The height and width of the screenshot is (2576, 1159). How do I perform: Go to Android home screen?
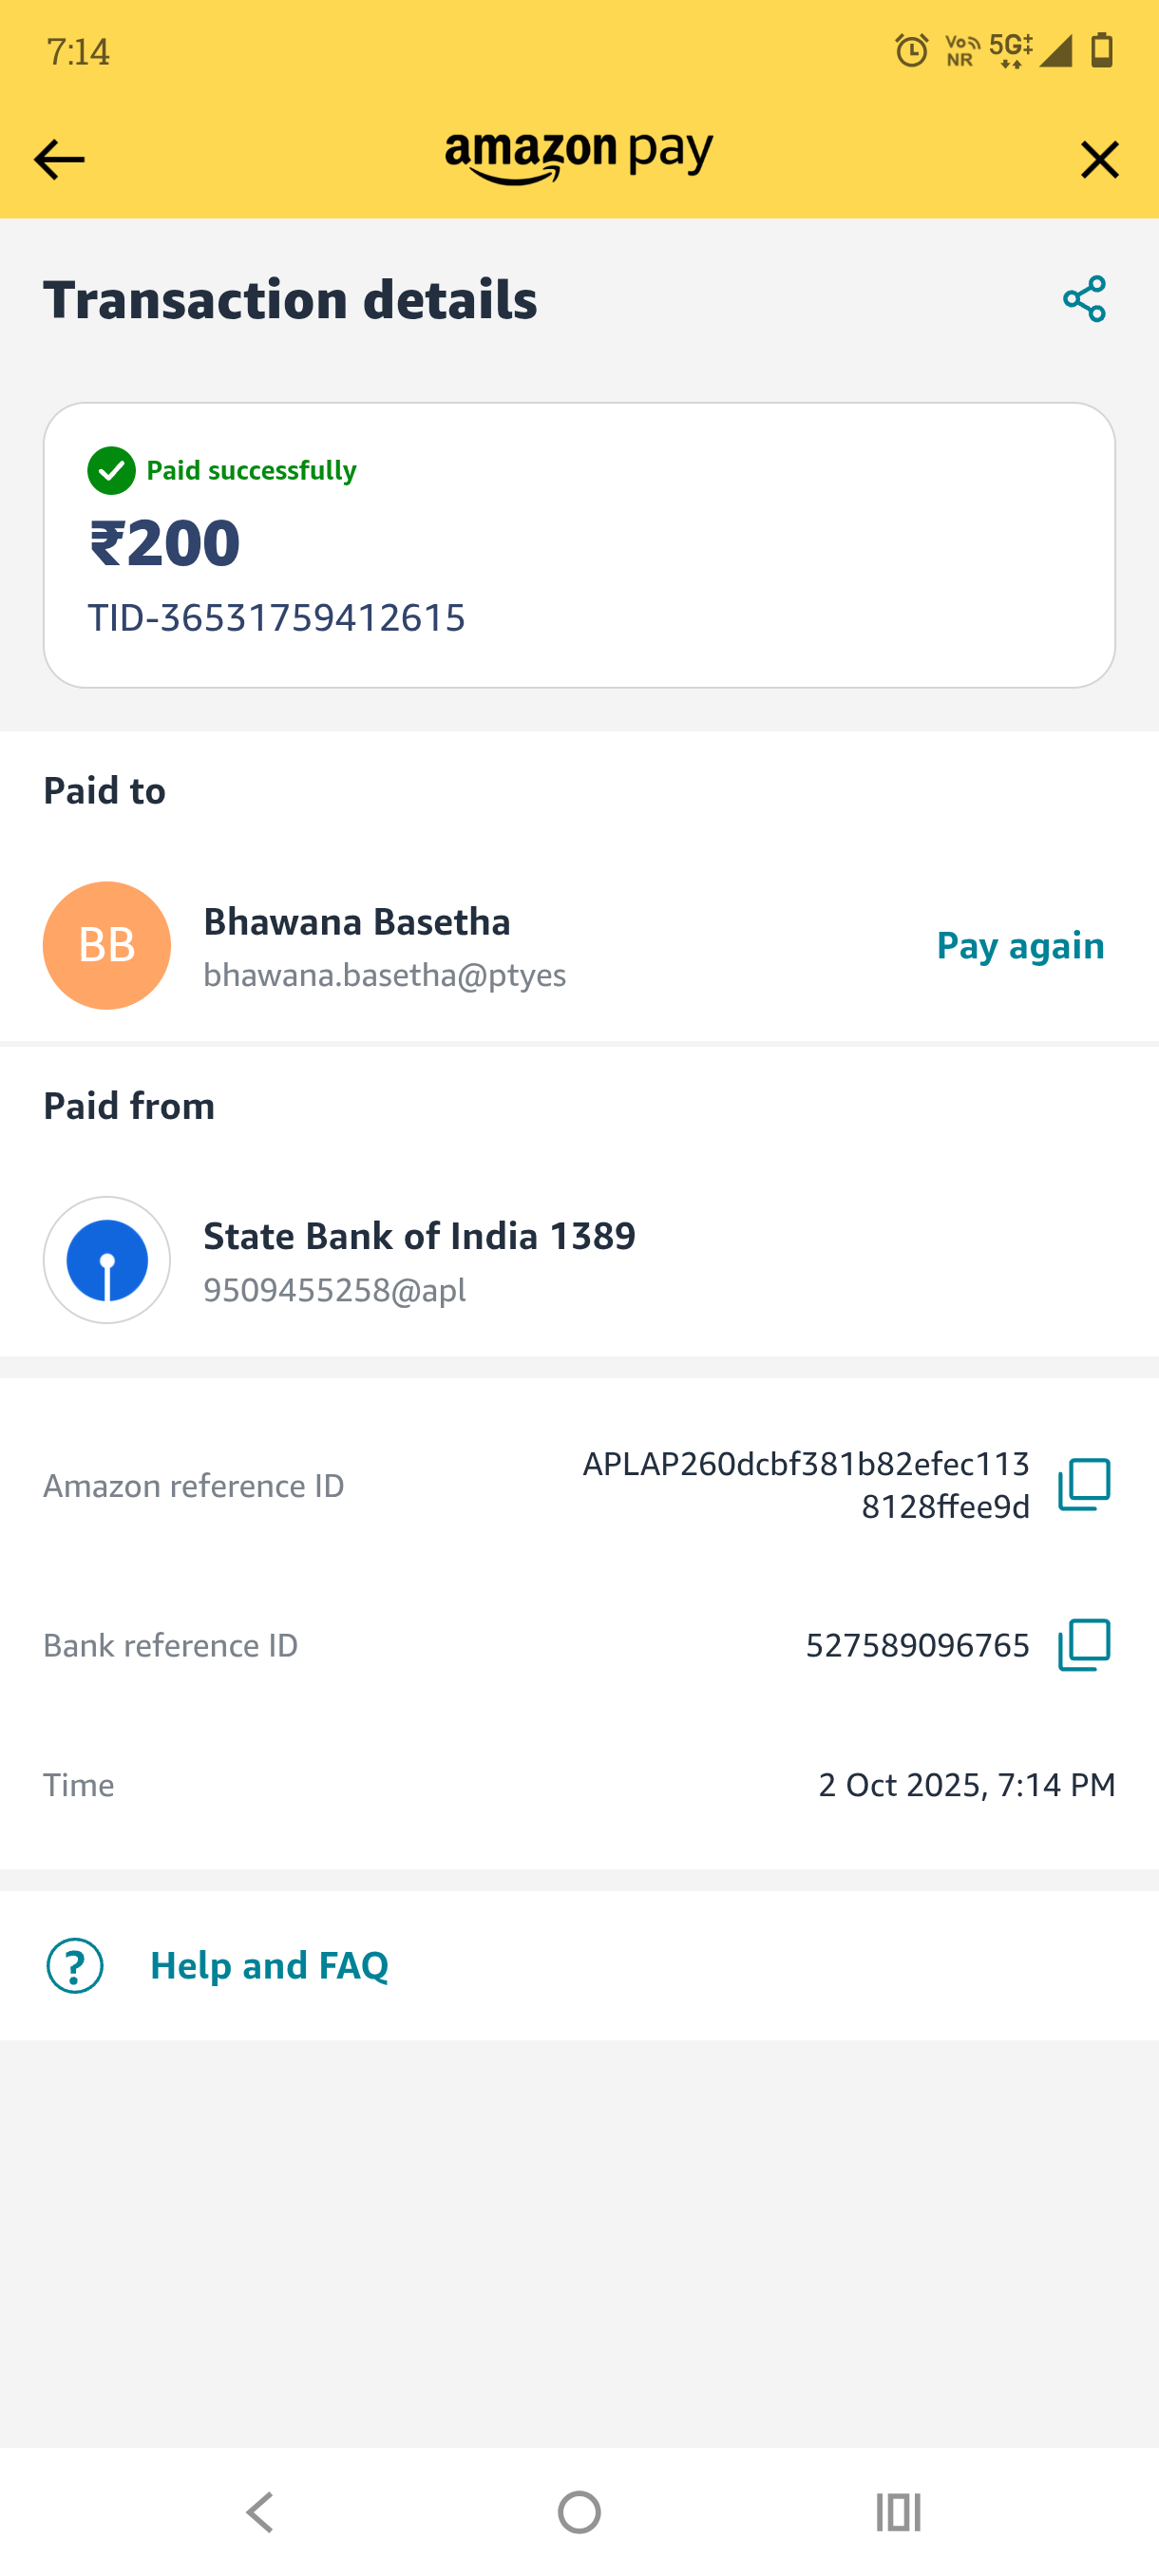(x=579, y=2512)
